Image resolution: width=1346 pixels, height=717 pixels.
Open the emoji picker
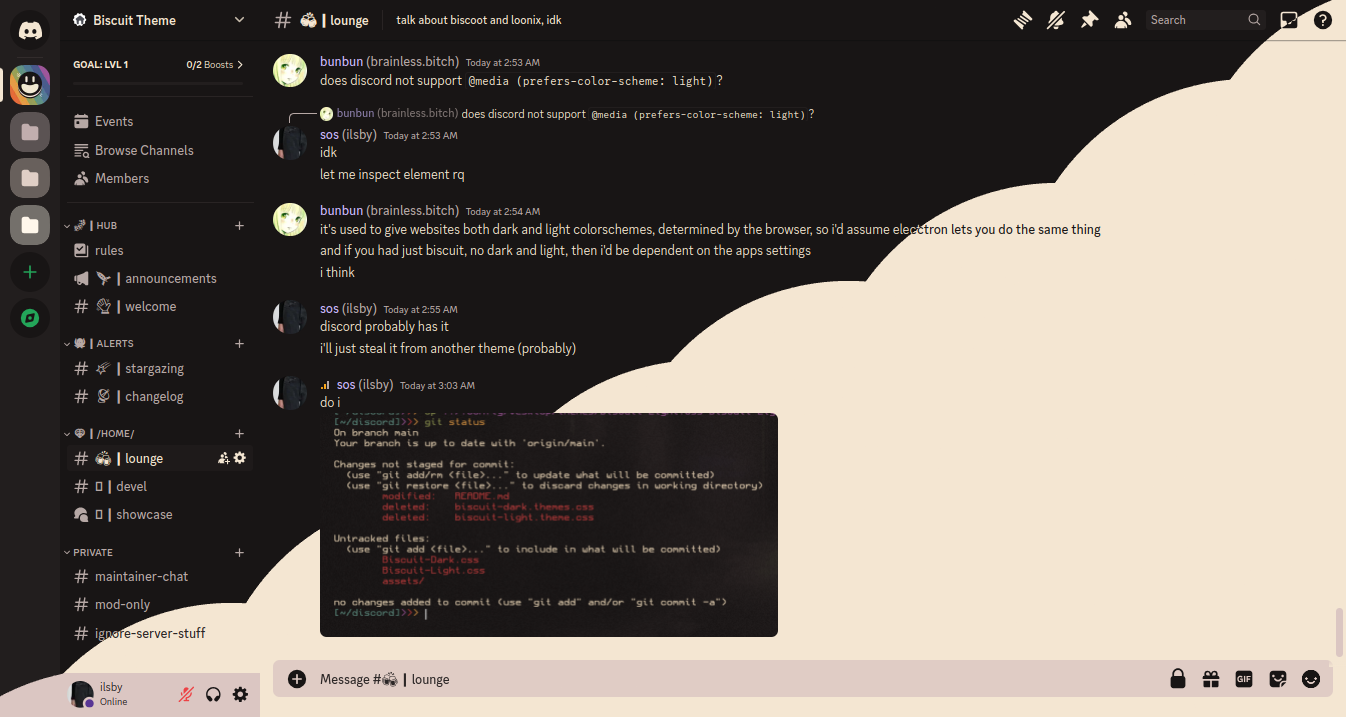pyautogui.click(x=1311, y=679)
